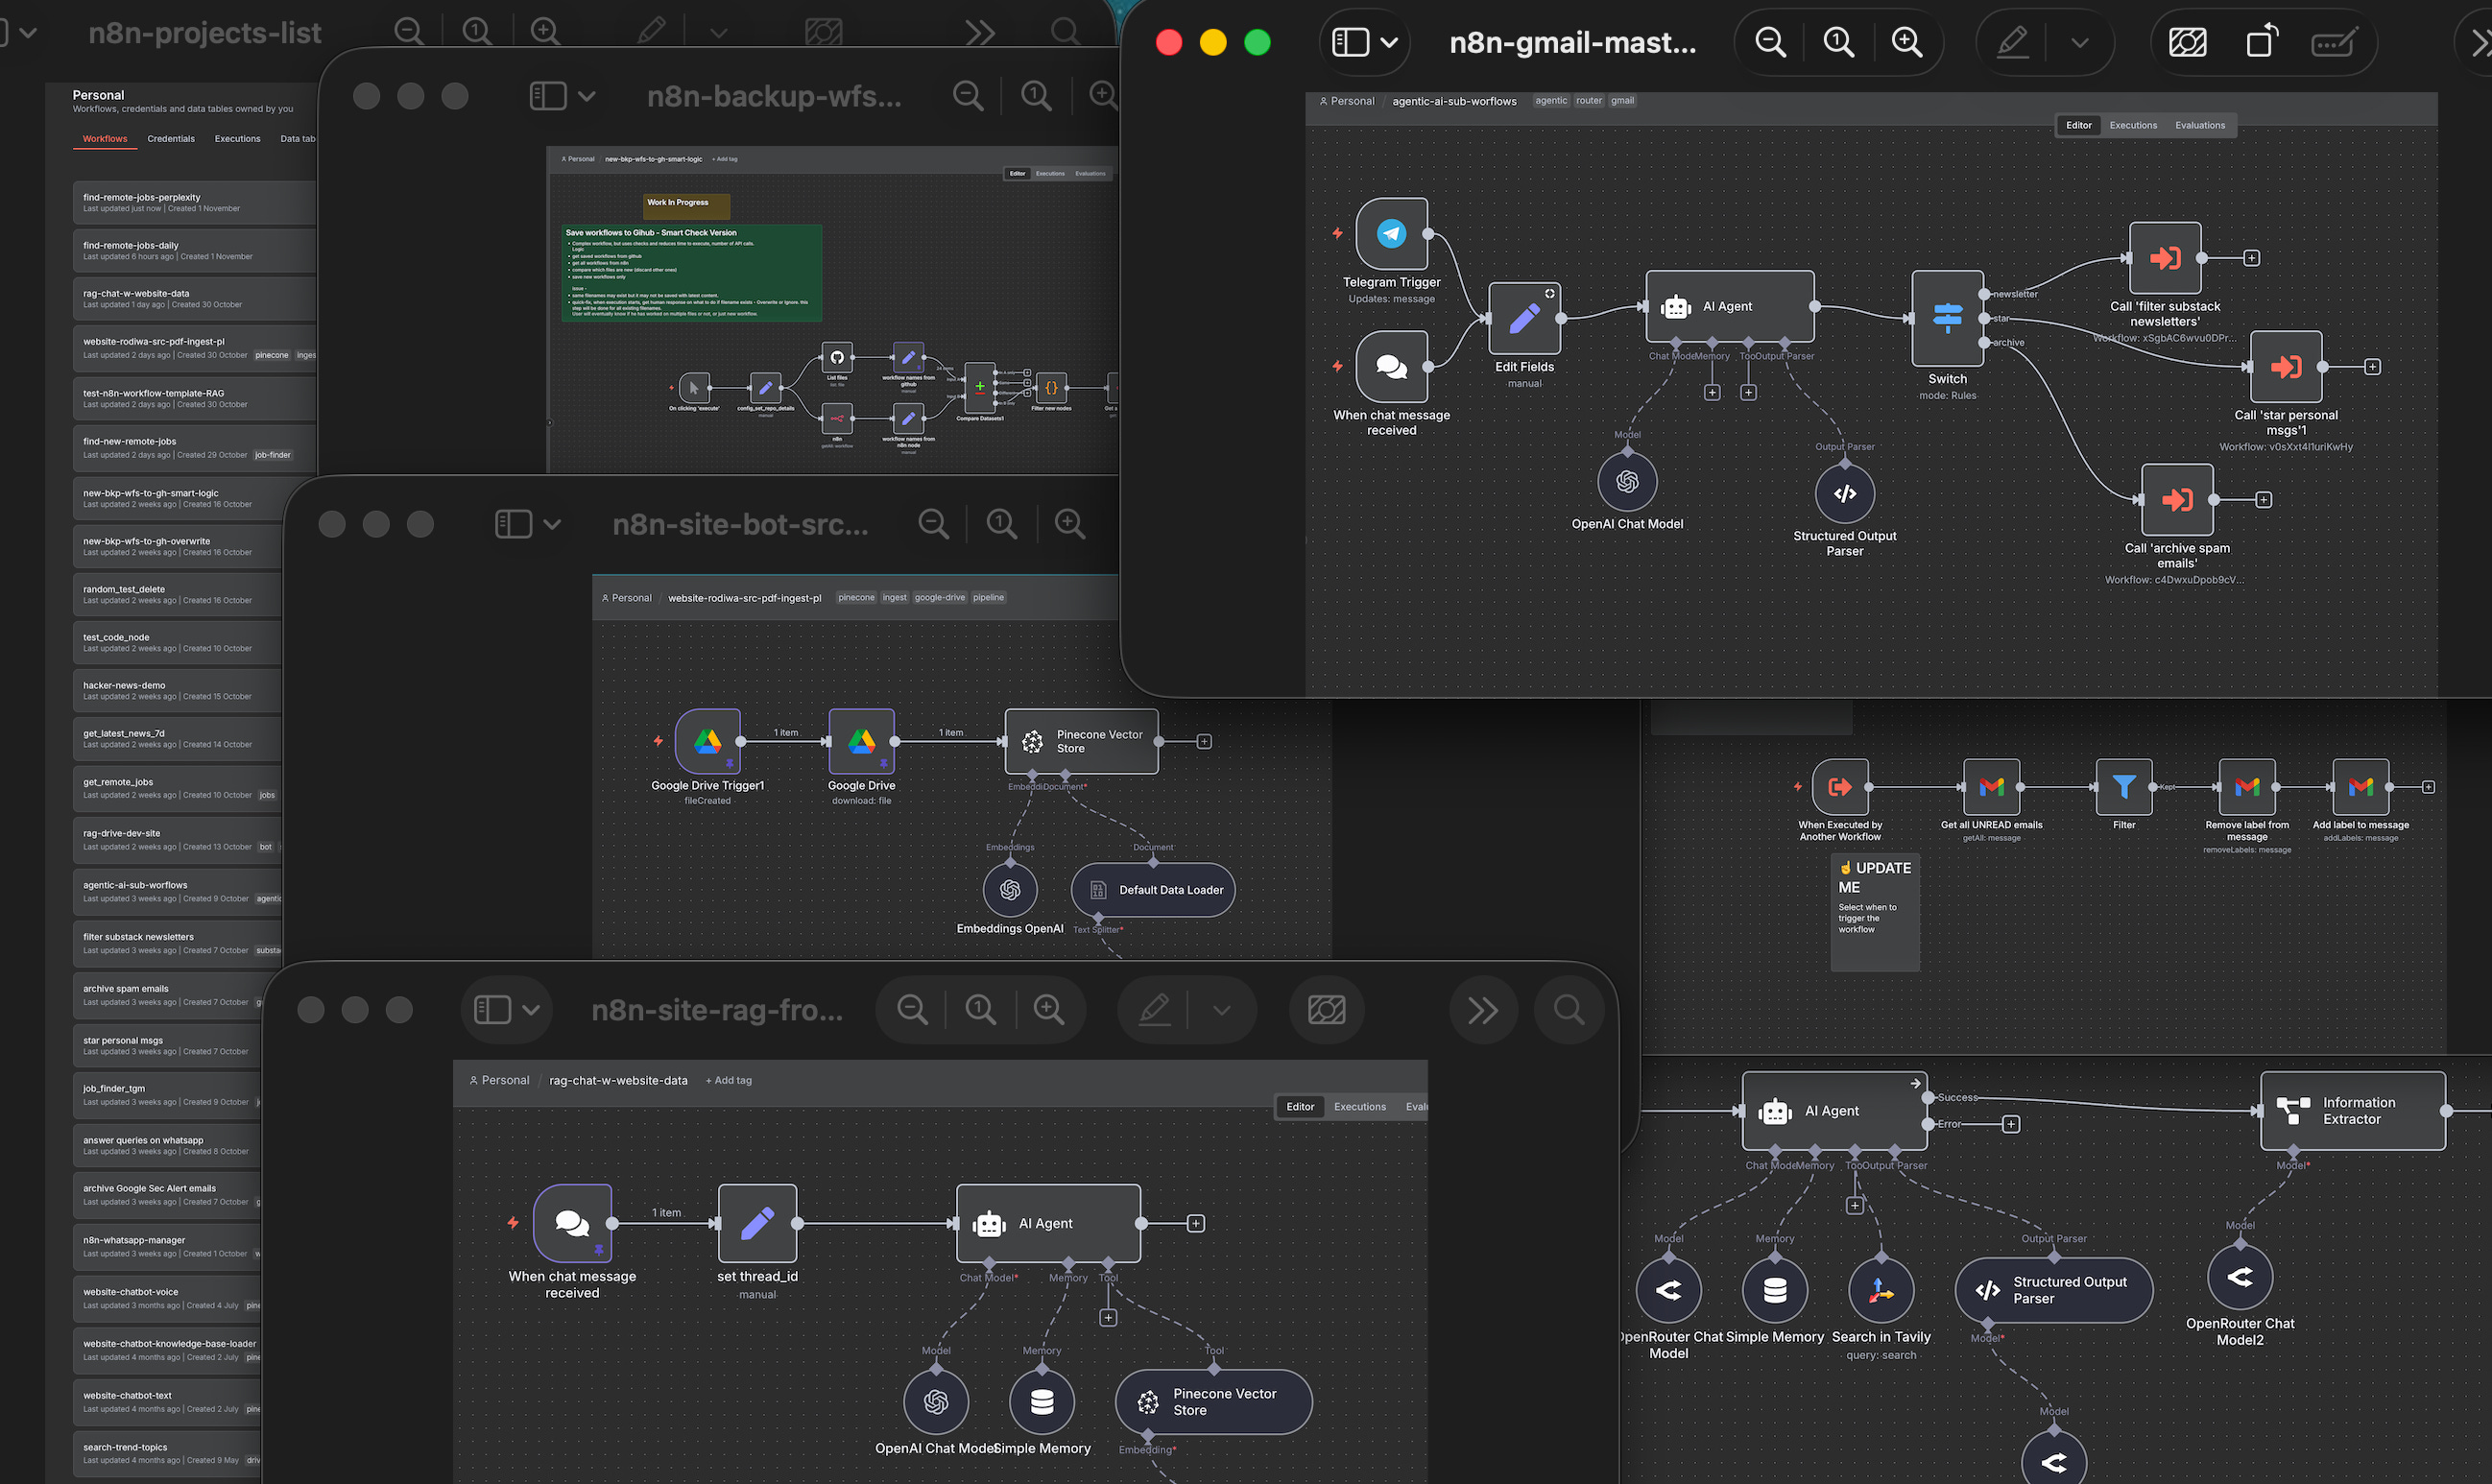Click the share icon in gmail window toolbar
2492x1484 pixels.
coord(2261,43)
